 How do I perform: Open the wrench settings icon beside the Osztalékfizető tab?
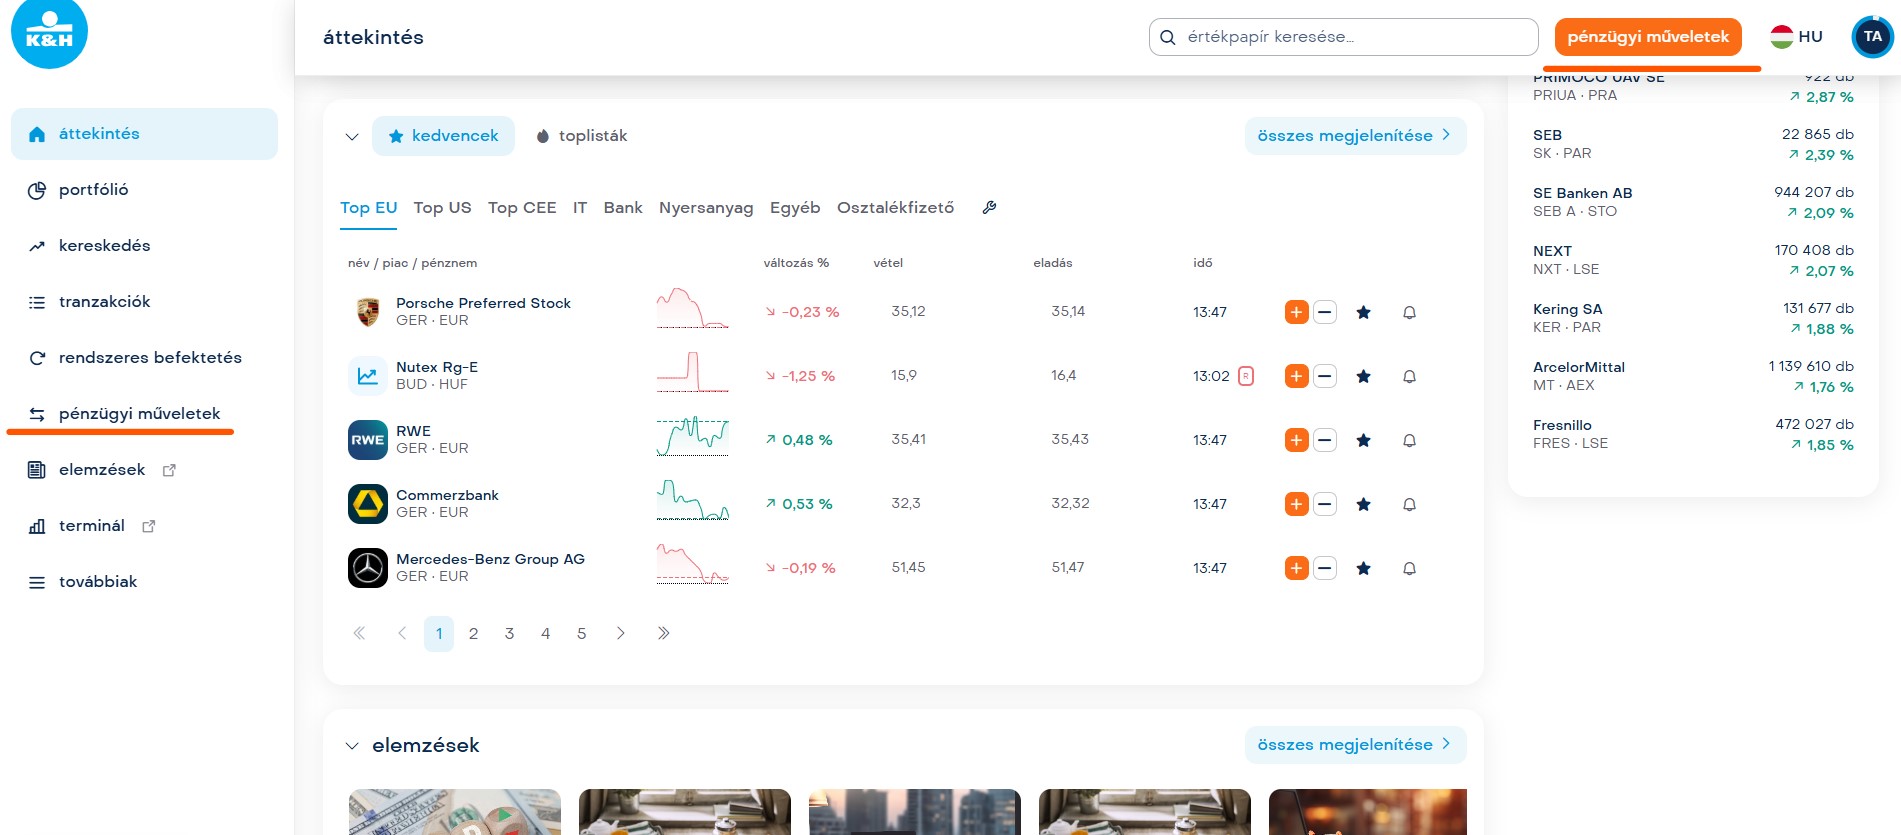(989, 208)
